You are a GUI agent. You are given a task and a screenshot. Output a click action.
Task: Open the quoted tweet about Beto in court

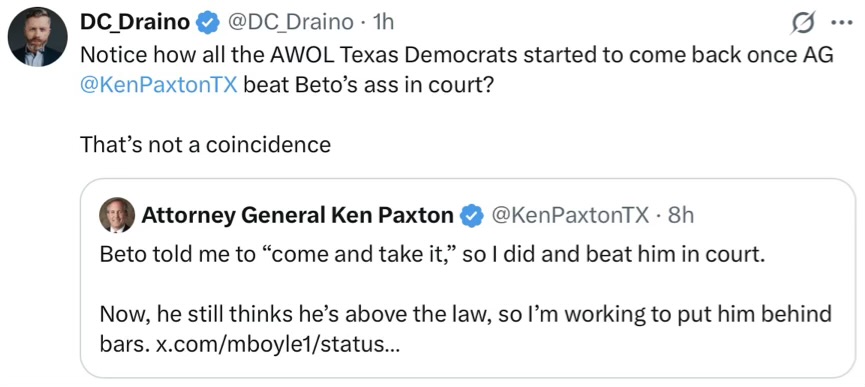point(467,278)
